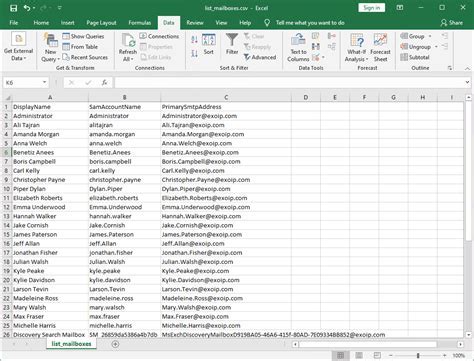Switch to Normal view in status bar

pyautogui.click(x=340, y=355)
